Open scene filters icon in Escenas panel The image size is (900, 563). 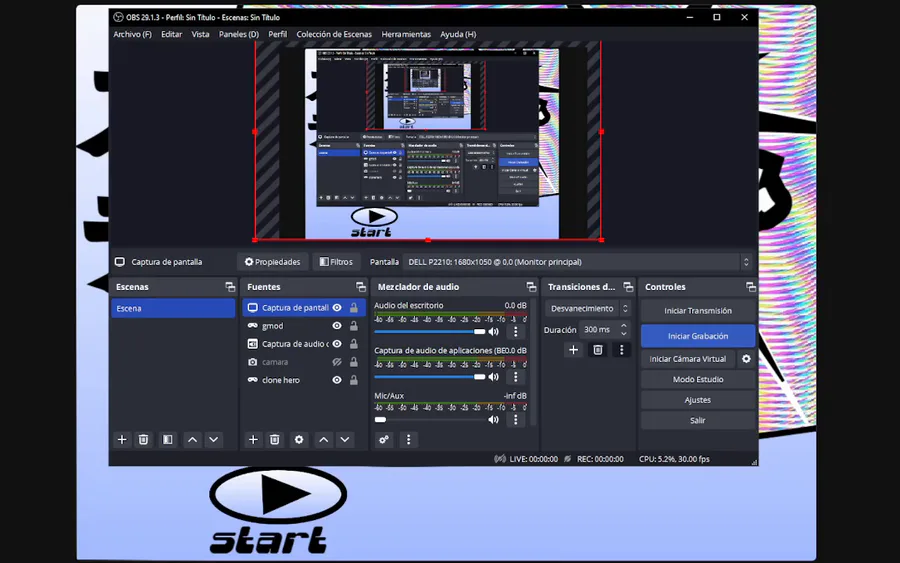tap(168, 440)
